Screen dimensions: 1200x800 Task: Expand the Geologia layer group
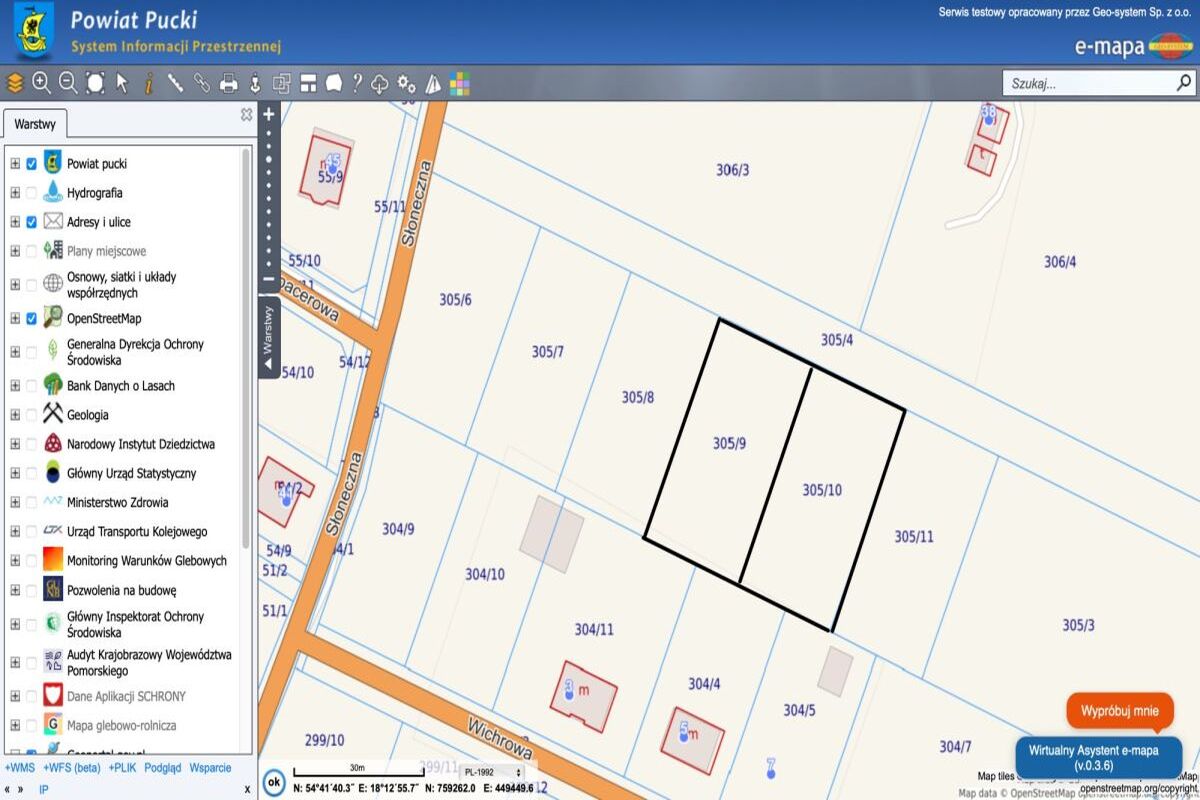click(x=15, y=415)
